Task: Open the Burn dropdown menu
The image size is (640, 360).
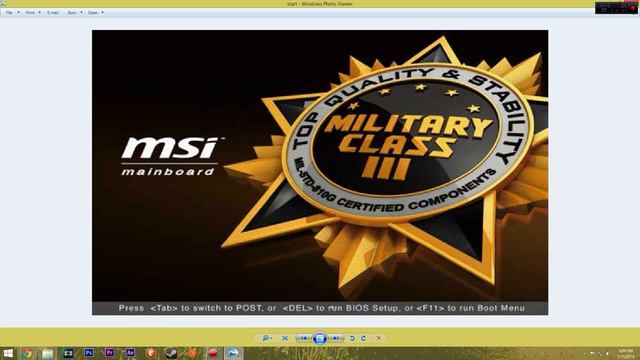Action: click(75, 13)
